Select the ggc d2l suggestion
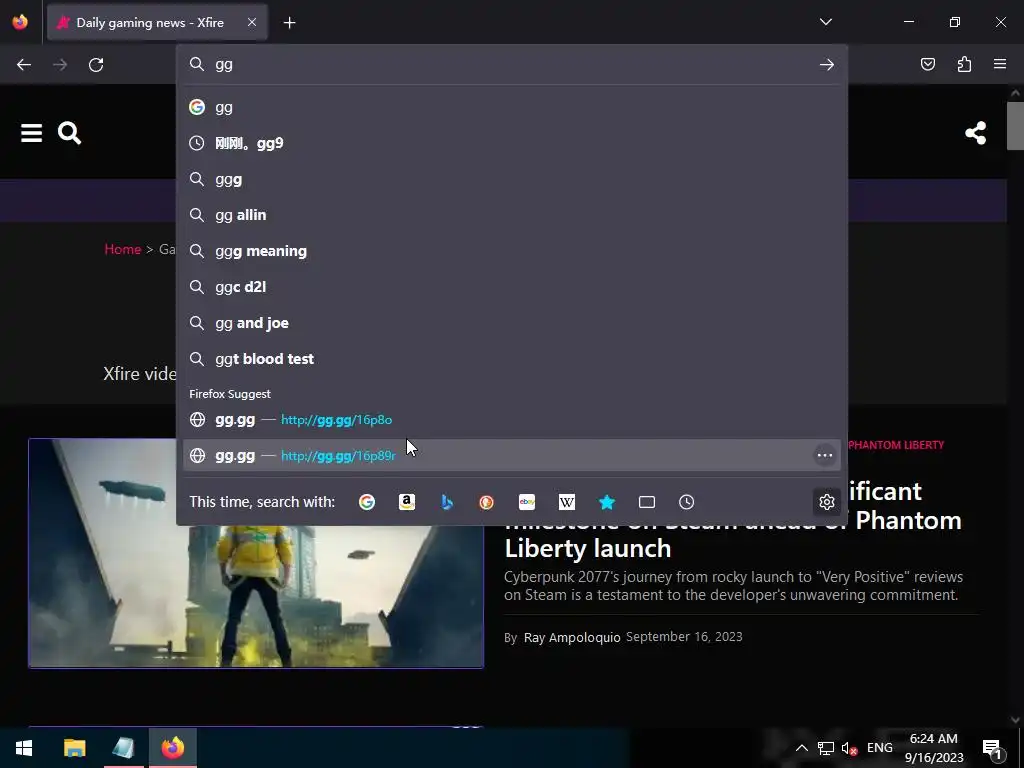 pyautogui.click(x=512, y=287)
